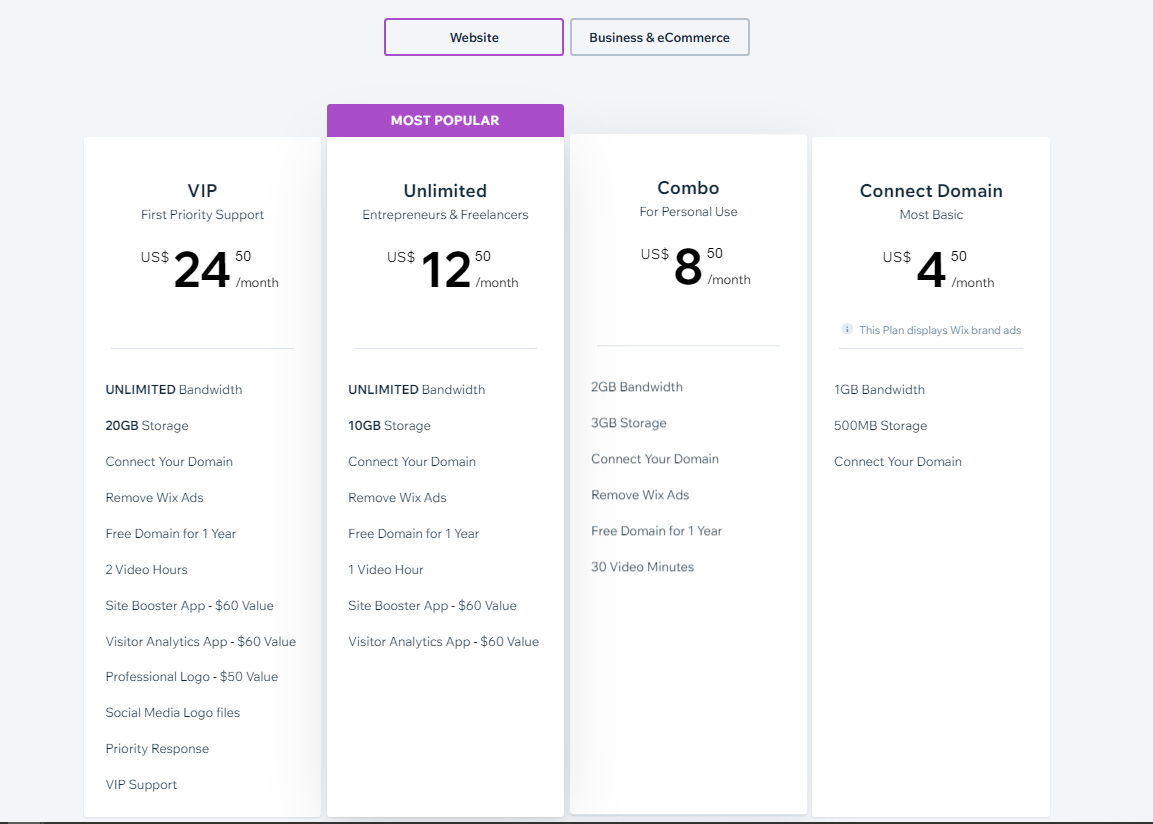Viewport: 1153px width, 824px height.
Task: Click 'Site Booster App' in VIP plan
Action: 190,606
